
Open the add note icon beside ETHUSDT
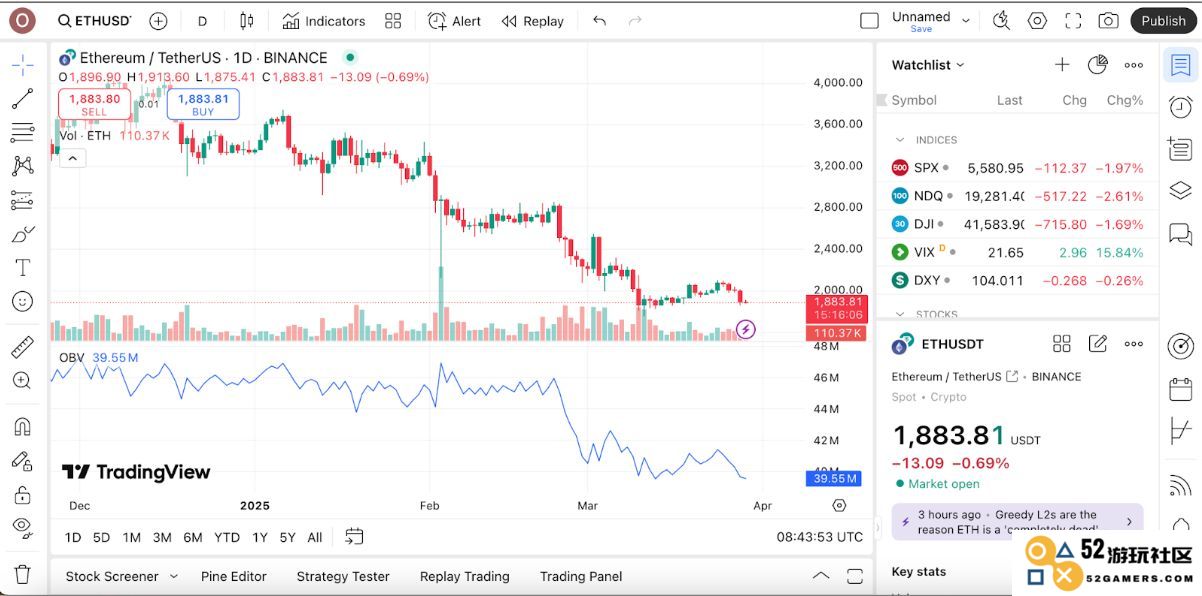1097,344
